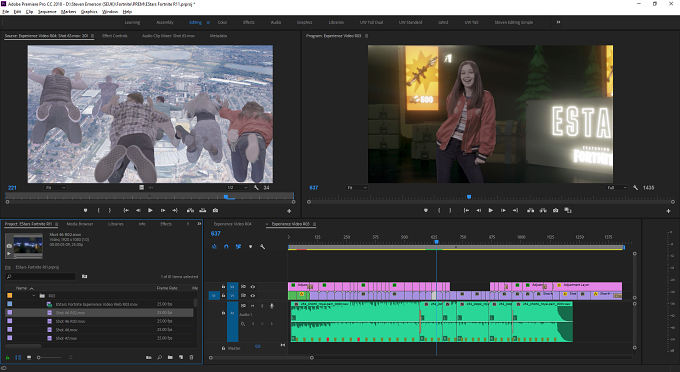Open Program monitor settings wrench
The height and width of the screenshot is (372, 680).
635,188
